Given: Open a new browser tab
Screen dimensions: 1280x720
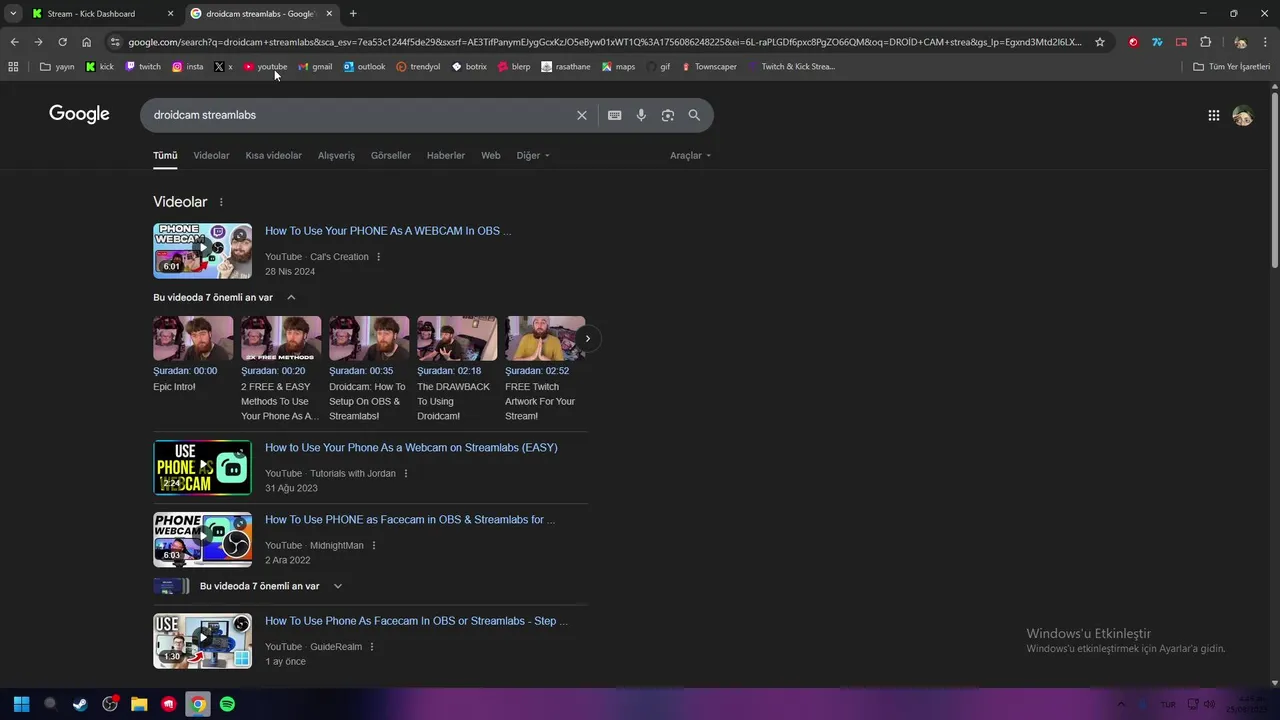Looking at the screenshot, I should click(353, 14).
